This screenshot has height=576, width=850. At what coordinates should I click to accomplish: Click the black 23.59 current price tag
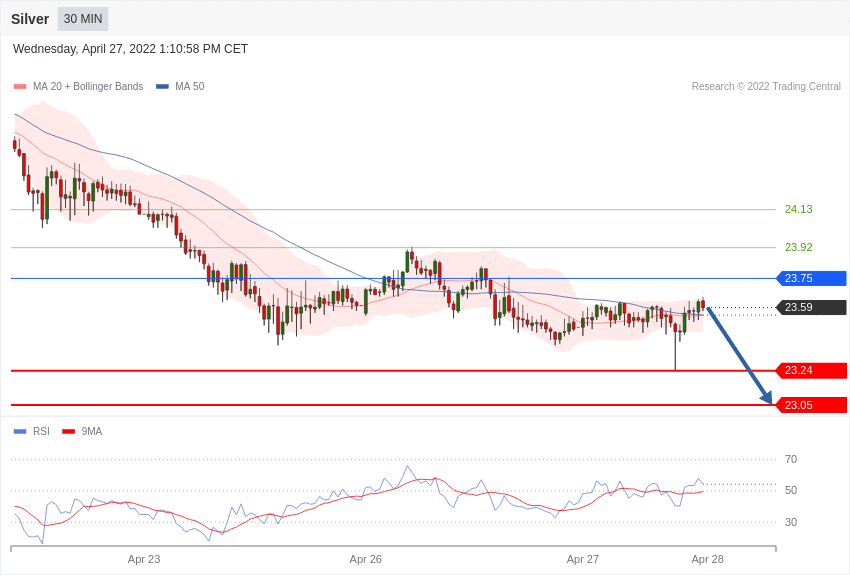812,307
